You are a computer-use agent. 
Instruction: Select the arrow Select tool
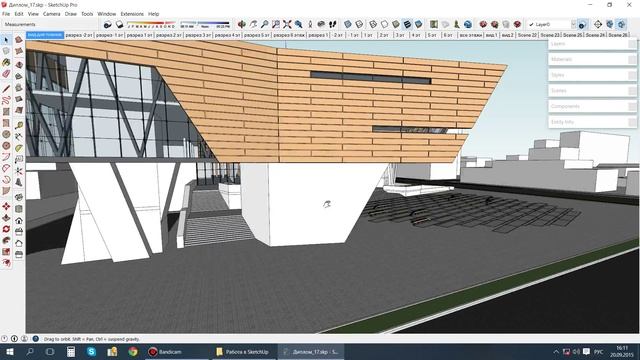pos(6,40)
